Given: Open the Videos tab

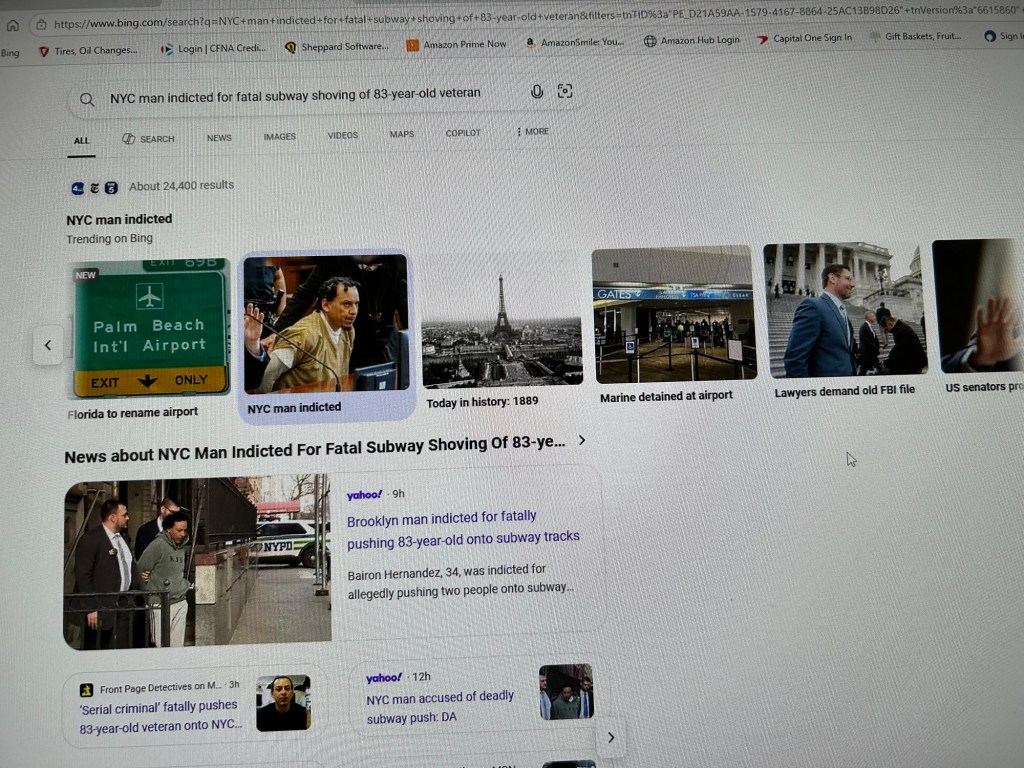Looking at the screenshot, I should pos(342,136).
